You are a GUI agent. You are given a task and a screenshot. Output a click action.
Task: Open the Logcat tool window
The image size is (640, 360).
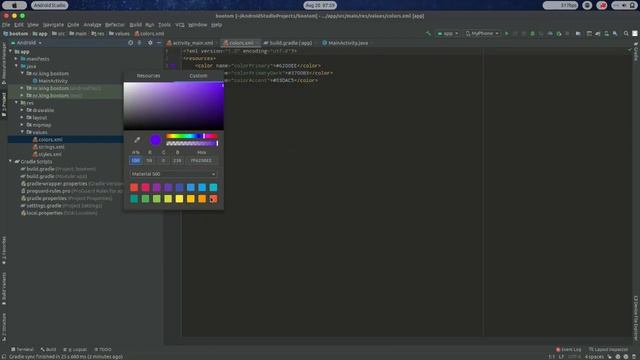pyautogui.click(x=75, y=349)
